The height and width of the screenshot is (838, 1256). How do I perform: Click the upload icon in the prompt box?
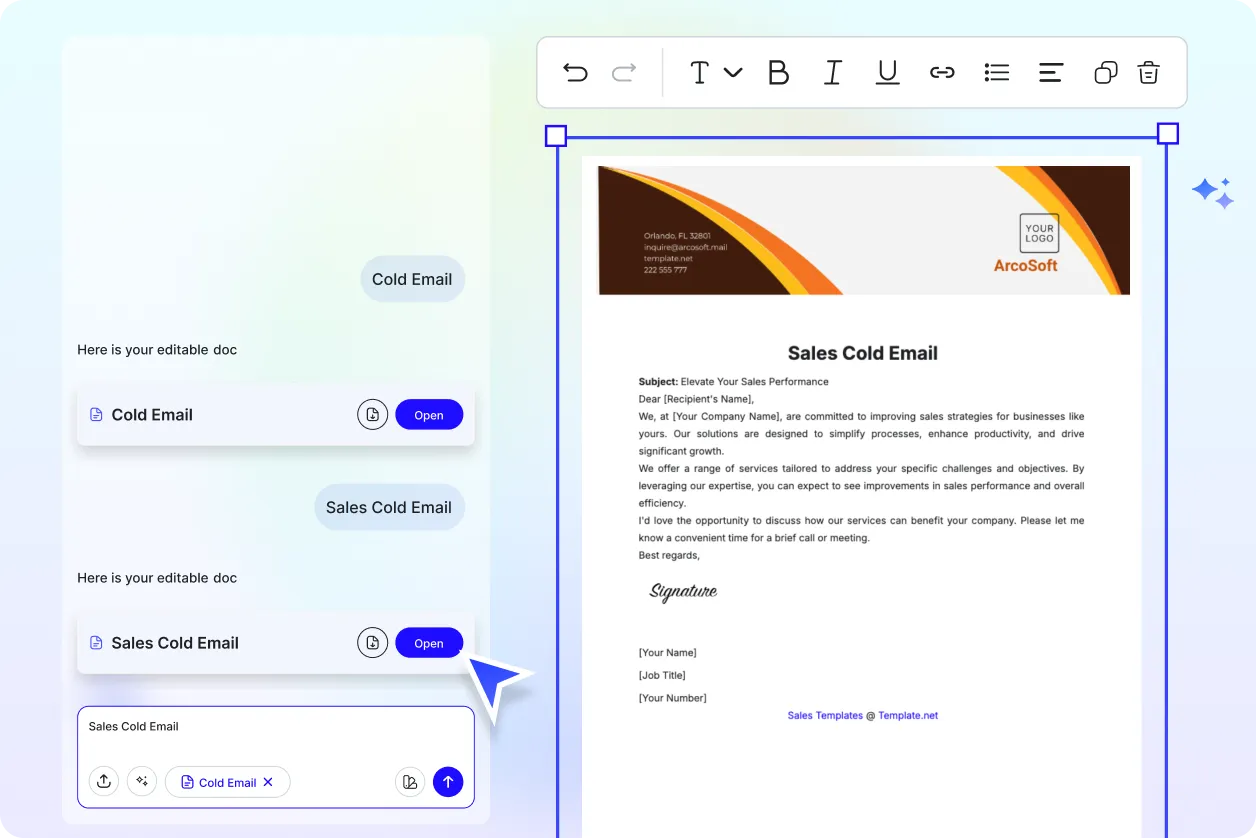tap(104, 782)
